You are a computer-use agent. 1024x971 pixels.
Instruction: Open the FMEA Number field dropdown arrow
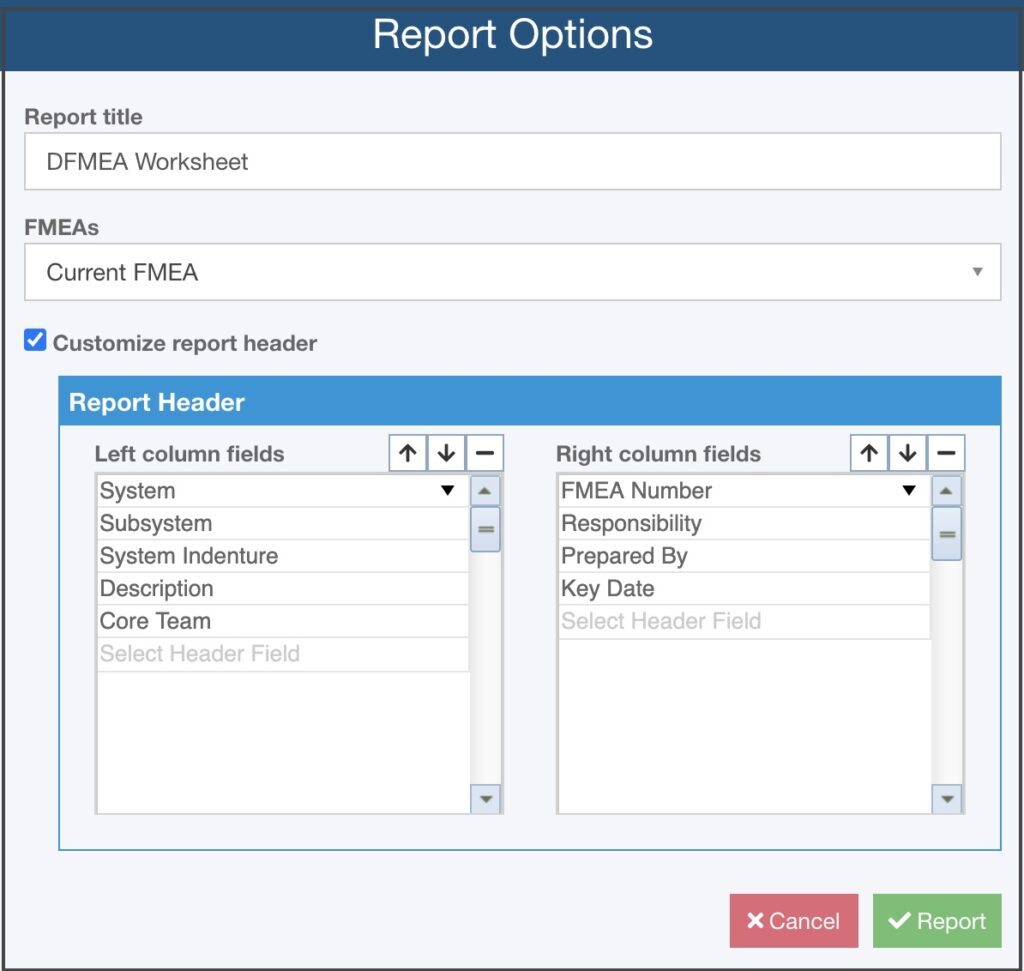tap(909, 490)
